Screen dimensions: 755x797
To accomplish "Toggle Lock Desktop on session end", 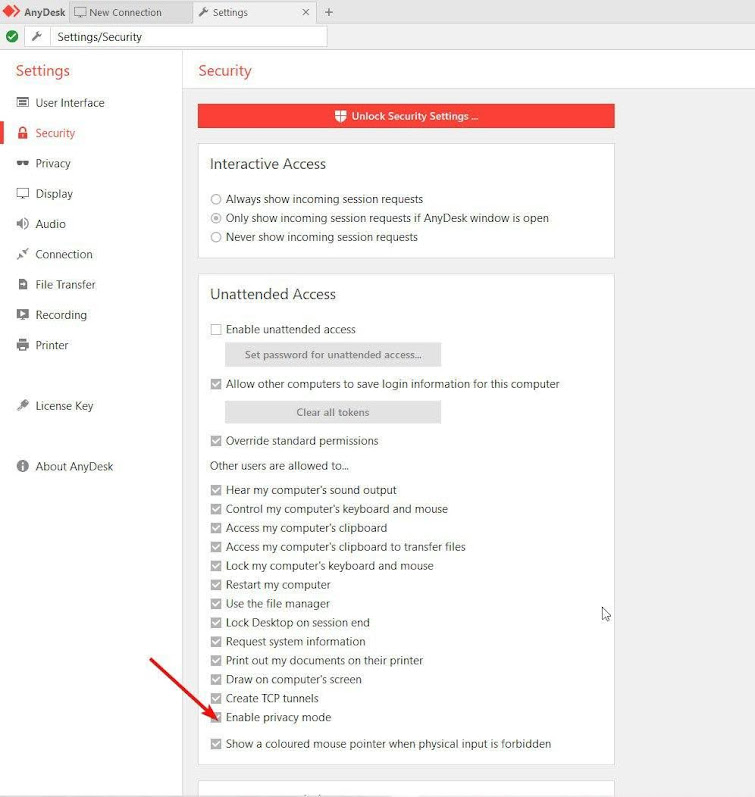I will click(x=216, y=623).
